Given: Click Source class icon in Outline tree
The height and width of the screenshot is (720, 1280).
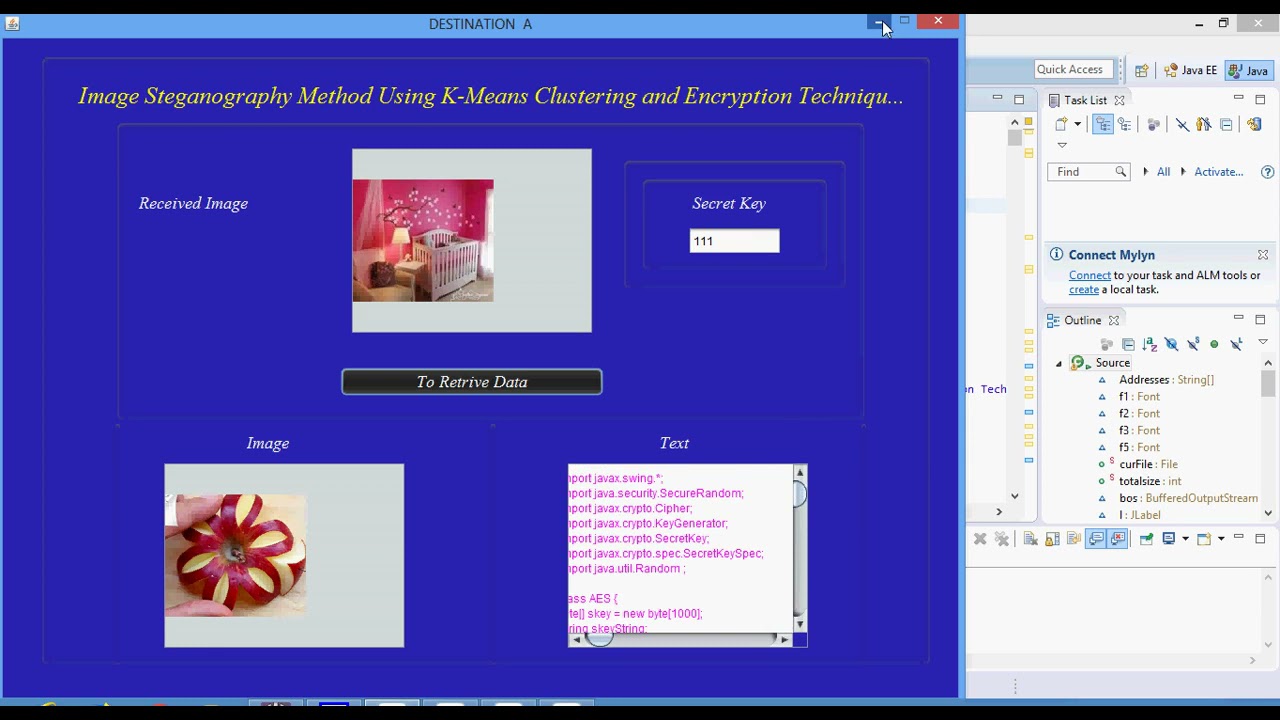Looking at the screenshot, I should coord(1078,363).
